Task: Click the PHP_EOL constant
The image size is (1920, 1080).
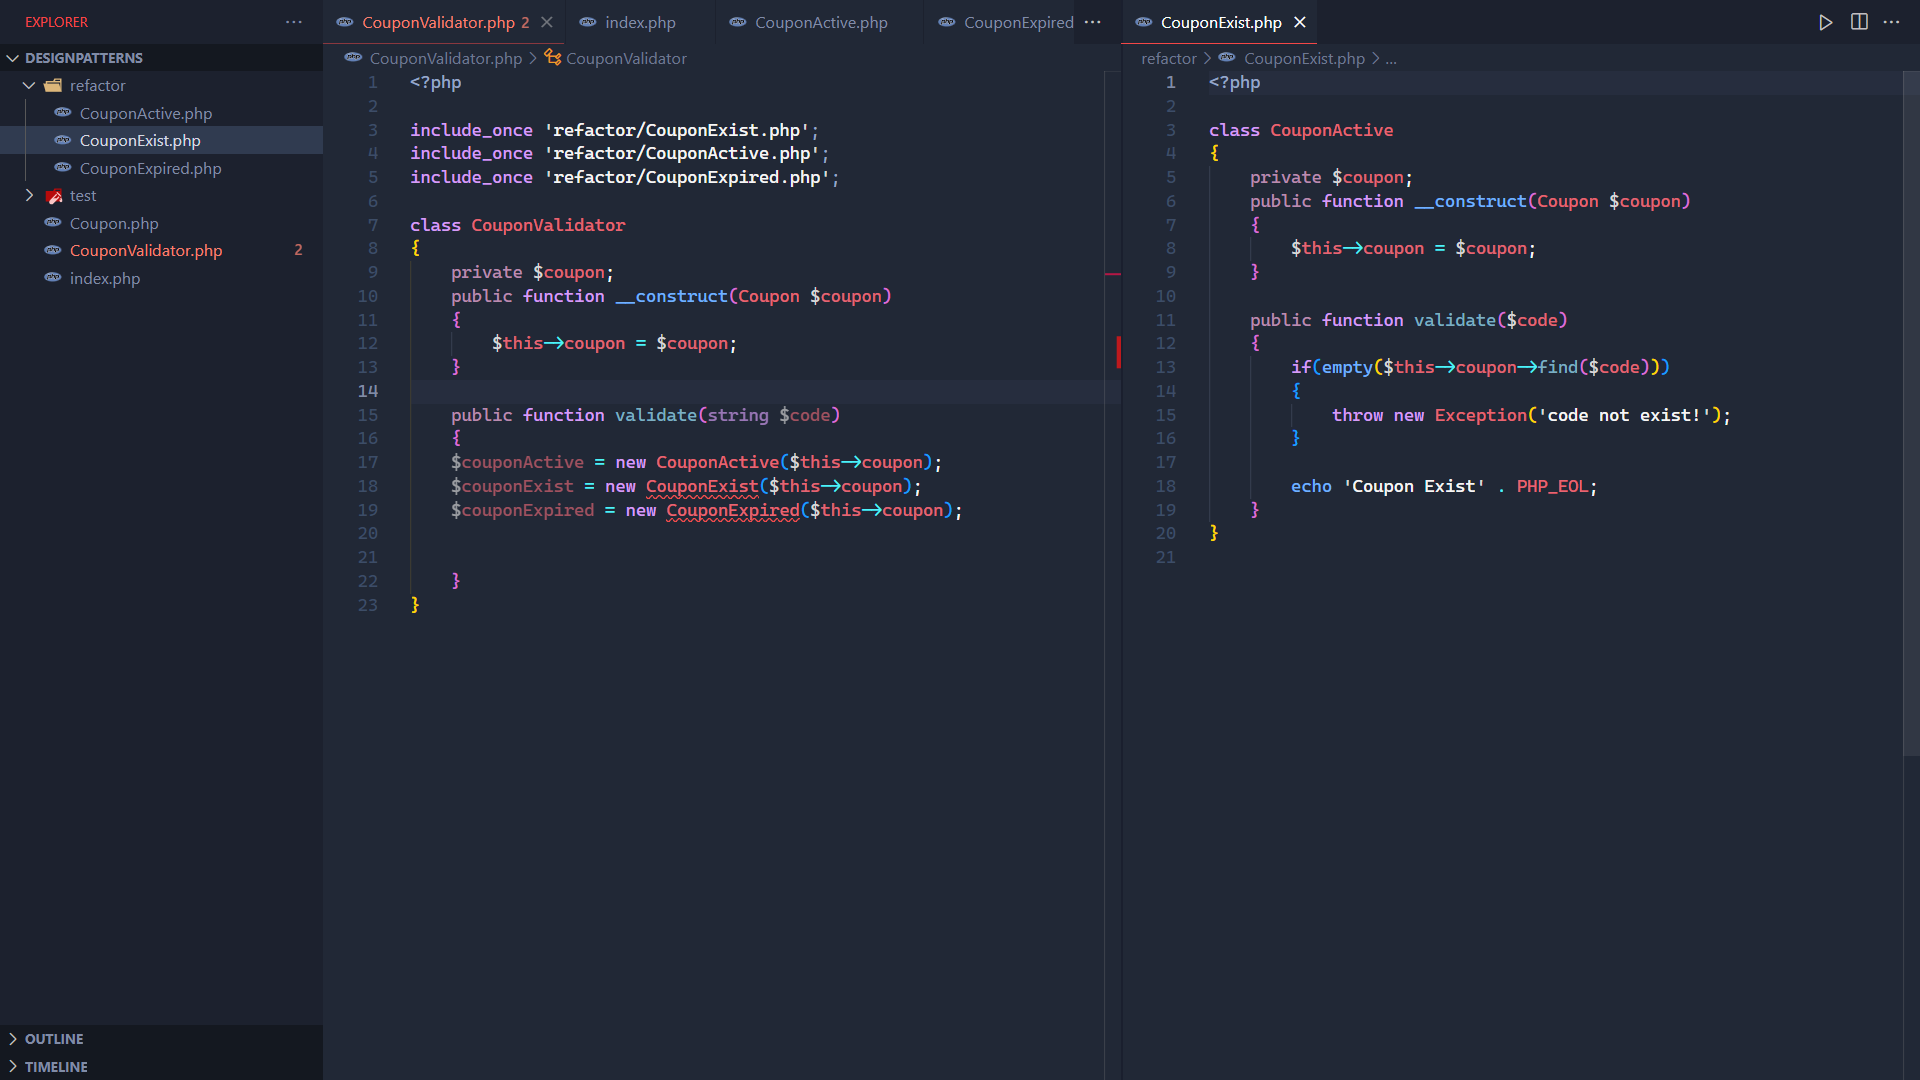Action: tap(1552, 487)
